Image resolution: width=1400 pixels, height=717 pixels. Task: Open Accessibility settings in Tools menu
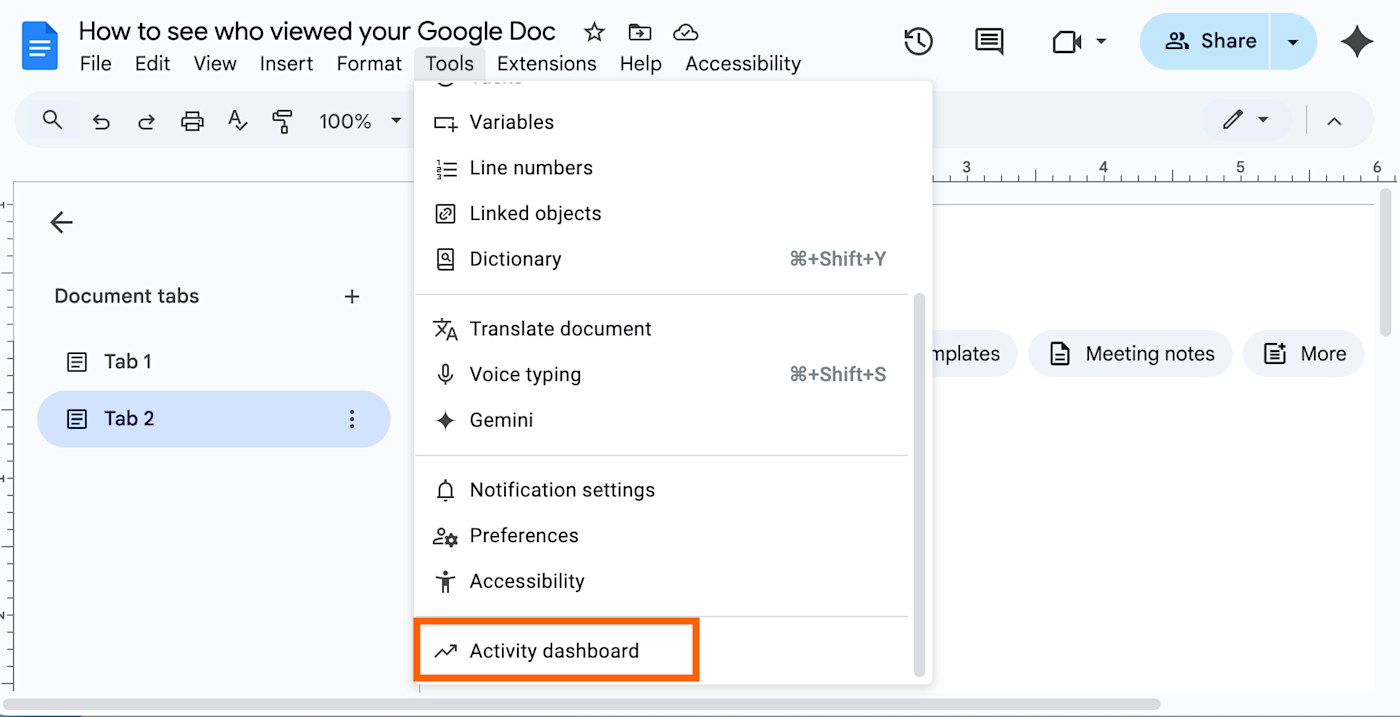tap(662, 582)
